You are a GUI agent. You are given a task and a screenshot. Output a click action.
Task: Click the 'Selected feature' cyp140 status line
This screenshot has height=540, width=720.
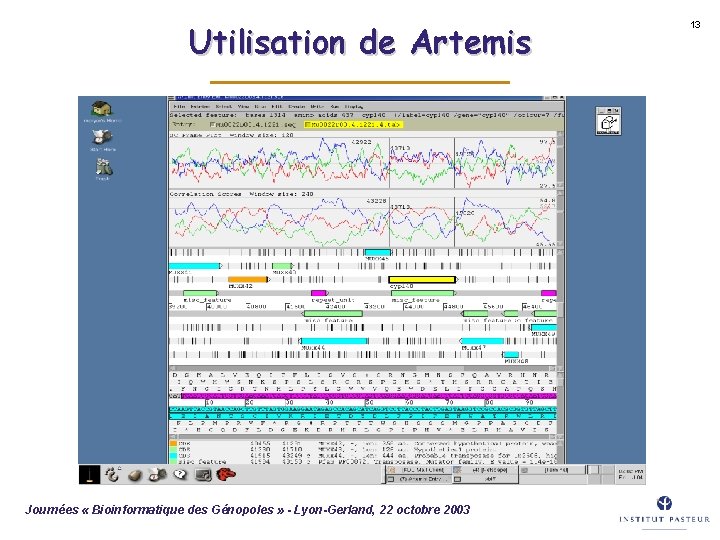click(x=366, y=115)
